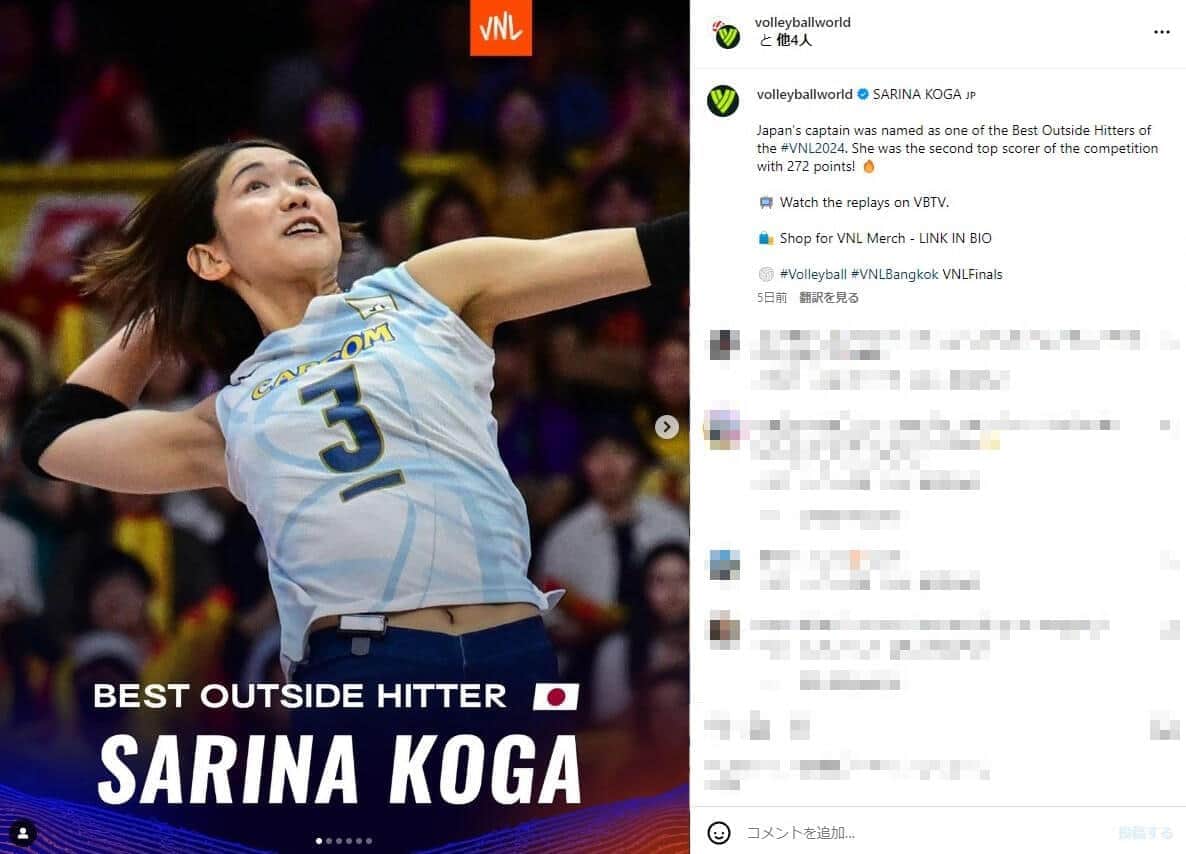Open the three-dot more options menu
This screenshot has height=854, width=1186.
point(1161,32)
